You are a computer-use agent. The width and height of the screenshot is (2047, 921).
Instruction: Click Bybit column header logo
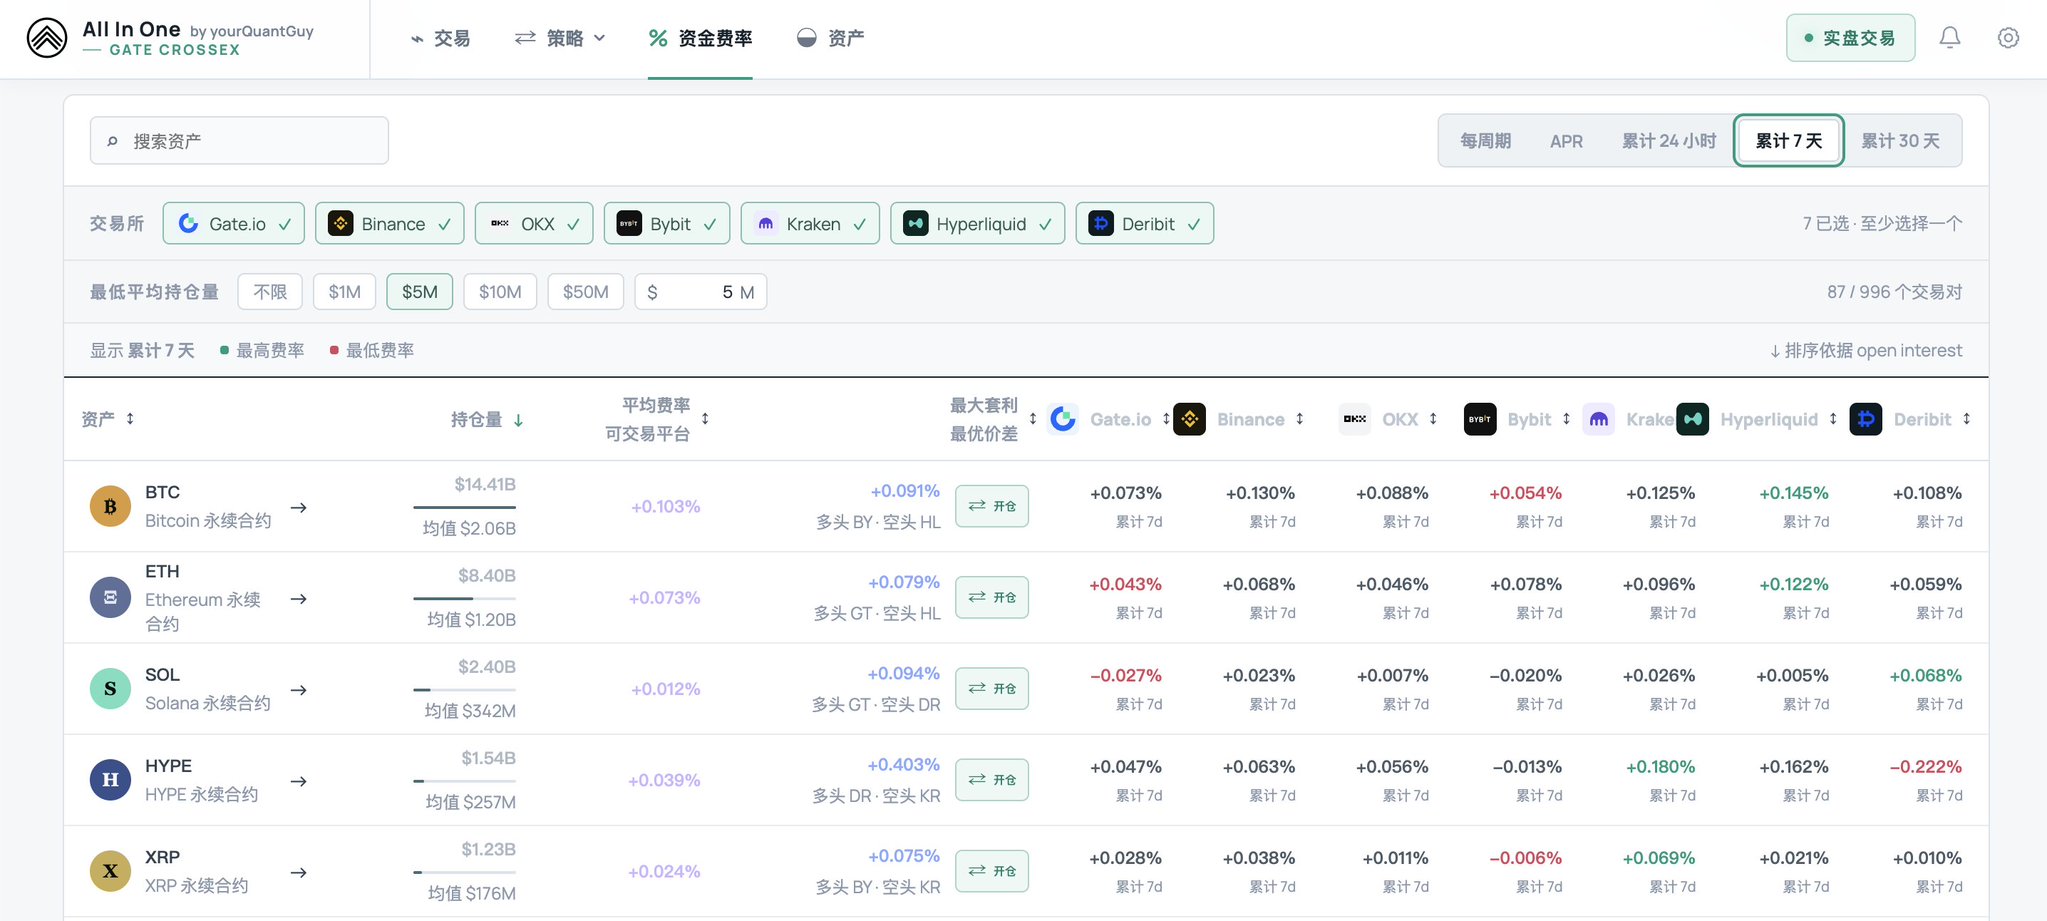click(1480, 419)
